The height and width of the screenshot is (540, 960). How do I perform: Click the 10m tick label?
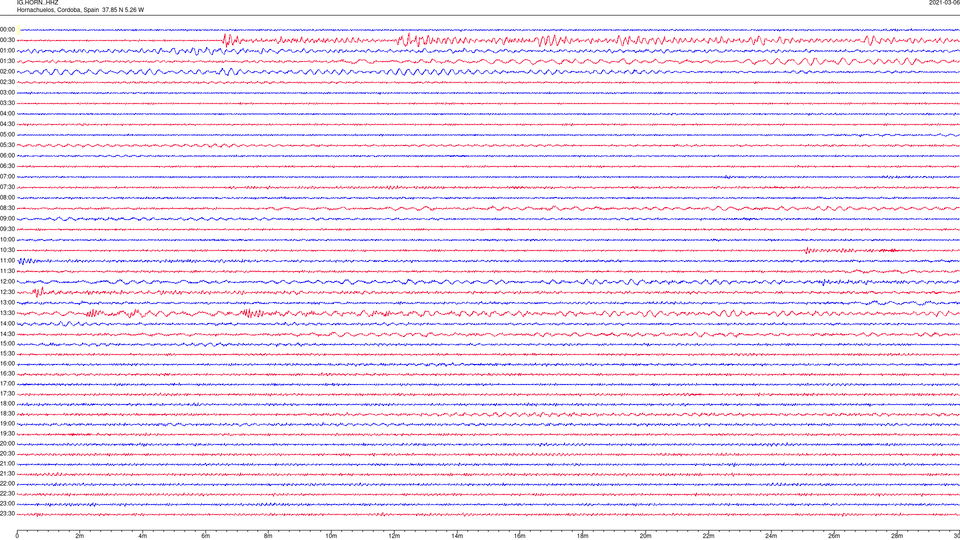tap(331, 536)
